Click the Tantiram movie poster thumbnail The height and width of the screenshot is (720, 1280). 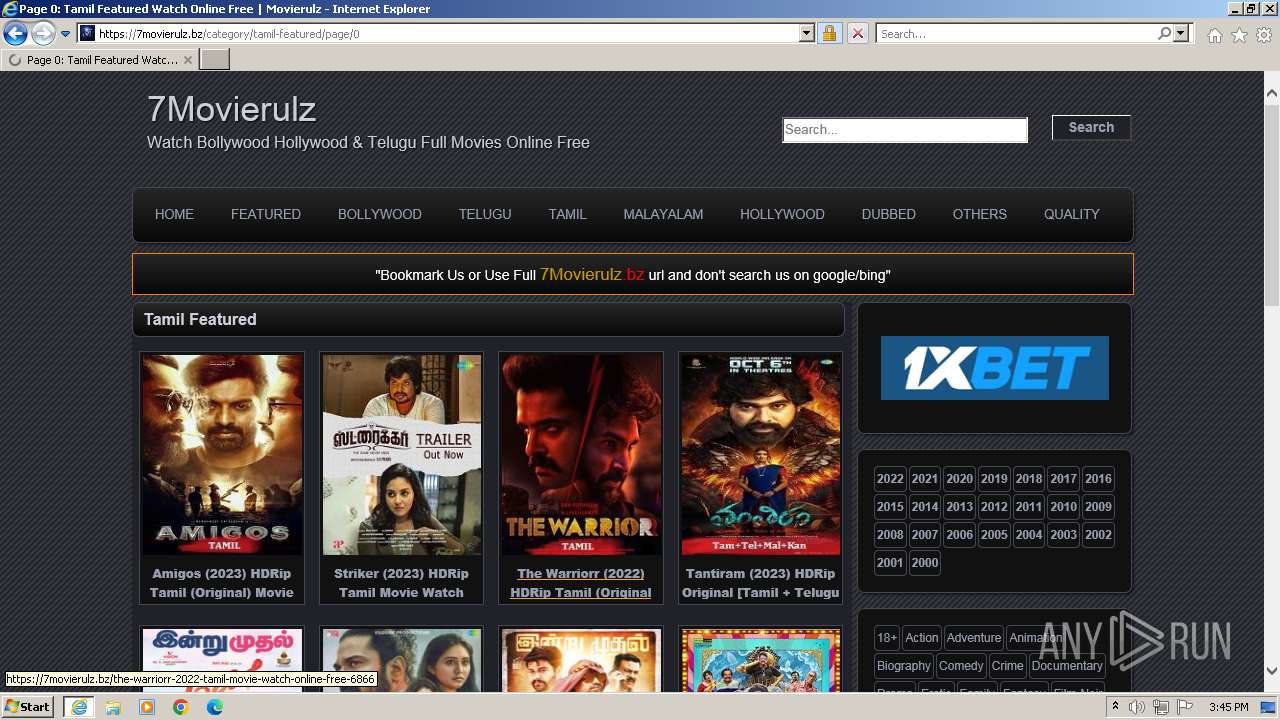coord(760,454)
